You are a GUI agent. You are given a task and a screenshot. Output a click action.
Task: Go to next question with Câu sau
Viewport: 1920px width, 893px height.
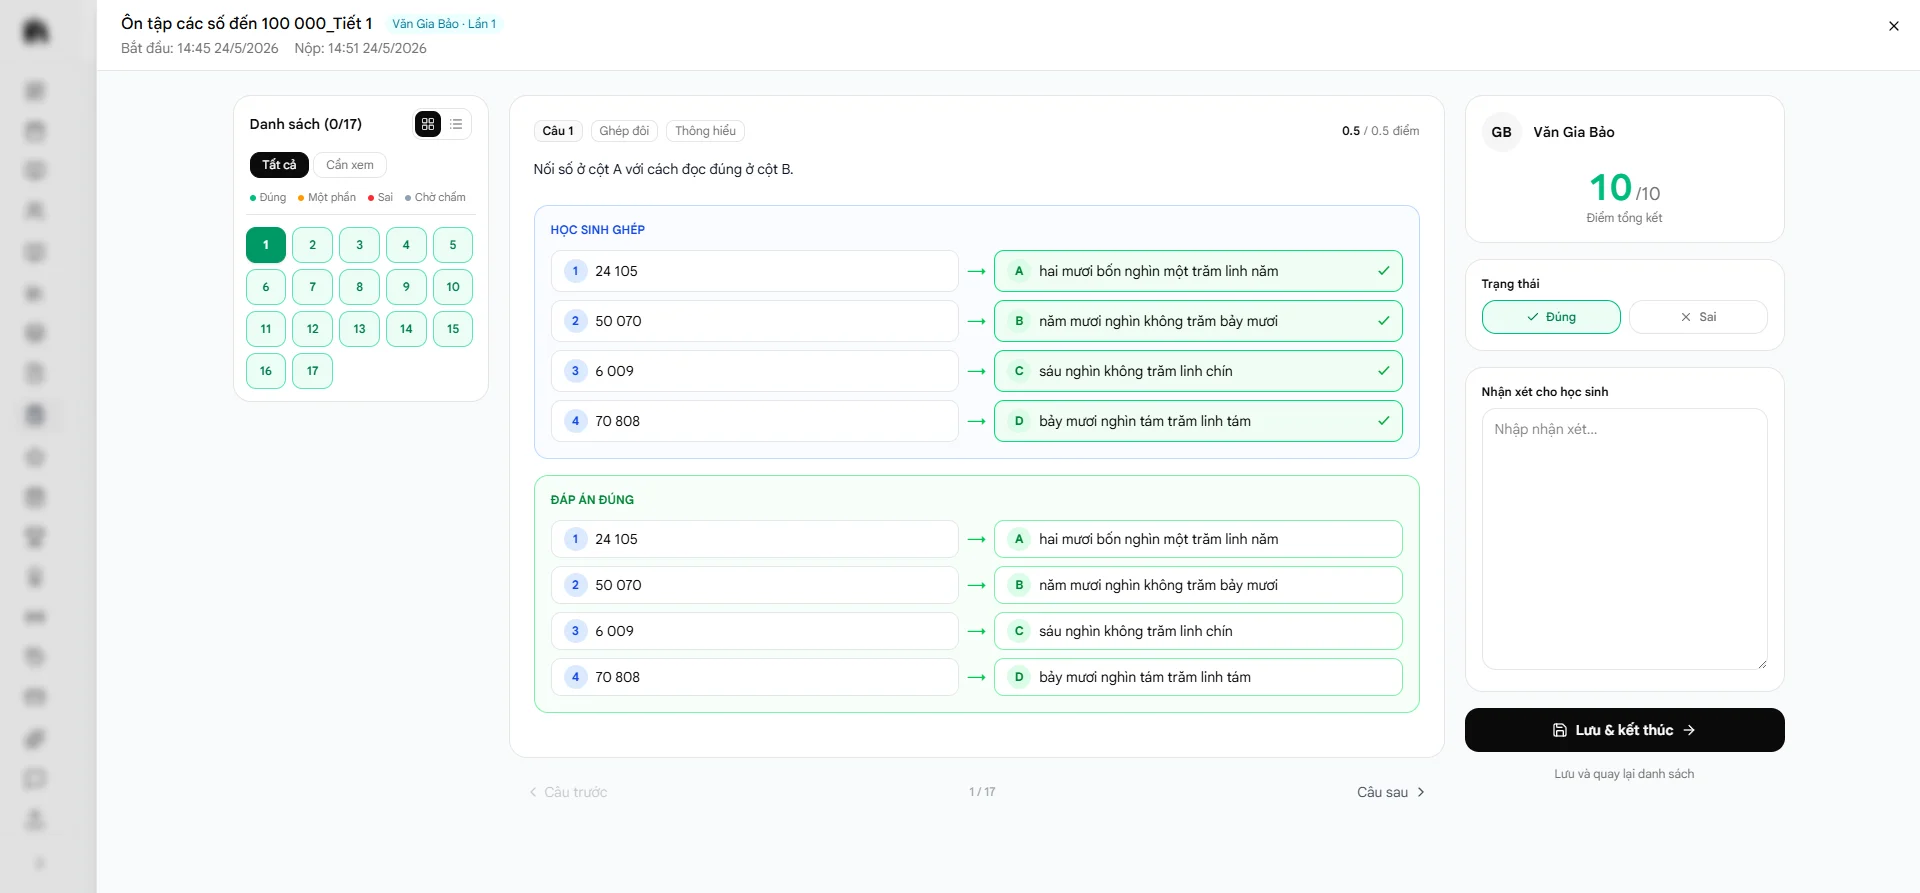pos(1391,792)
